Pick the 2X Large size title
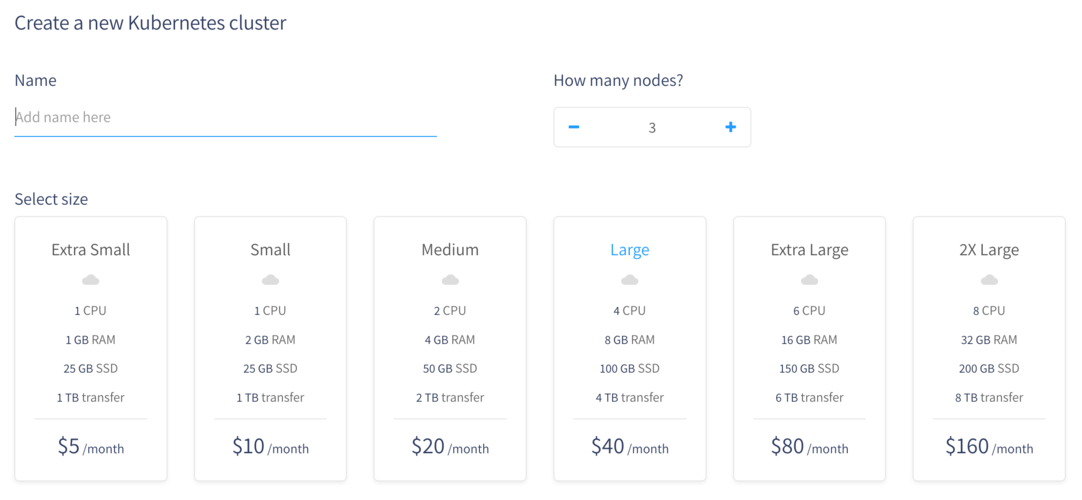Image resolution: width=1082 pixels, height=500 pixels. tap(989, 250)
